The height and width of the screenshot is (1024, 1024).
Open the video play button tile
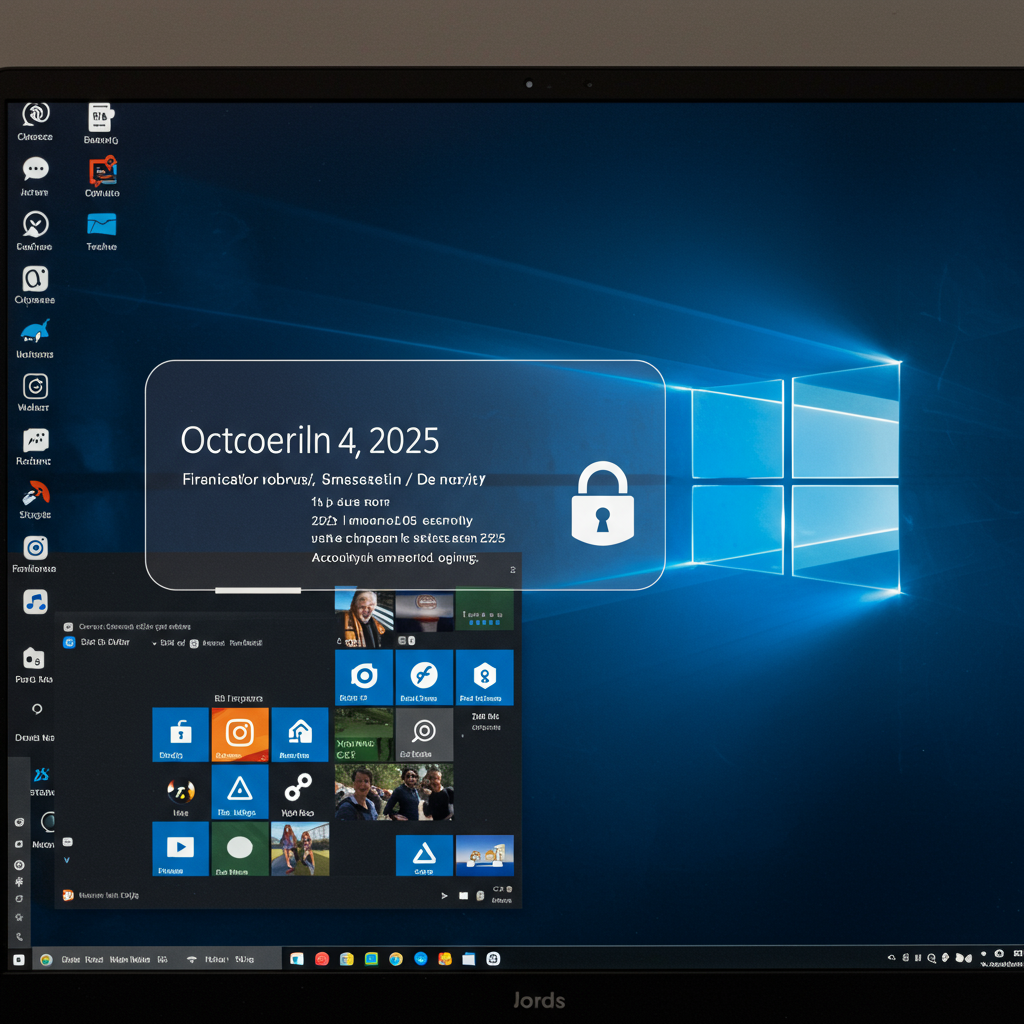pos(180,848)
